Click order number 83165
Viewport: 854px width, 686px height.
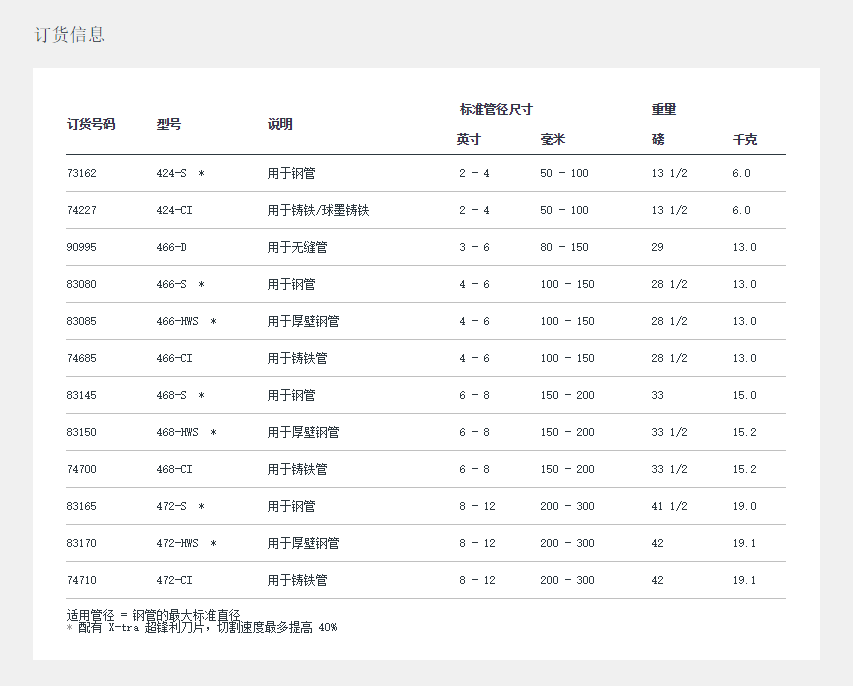(82, 507)
